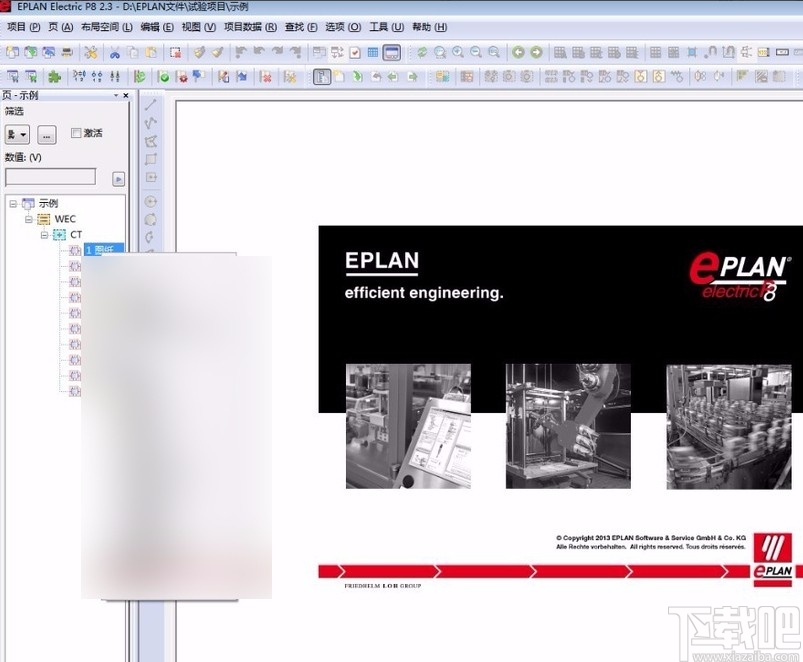803x662 pixels.
Task: Go to next page with green right arrow
Action: [x=536, y=52]
